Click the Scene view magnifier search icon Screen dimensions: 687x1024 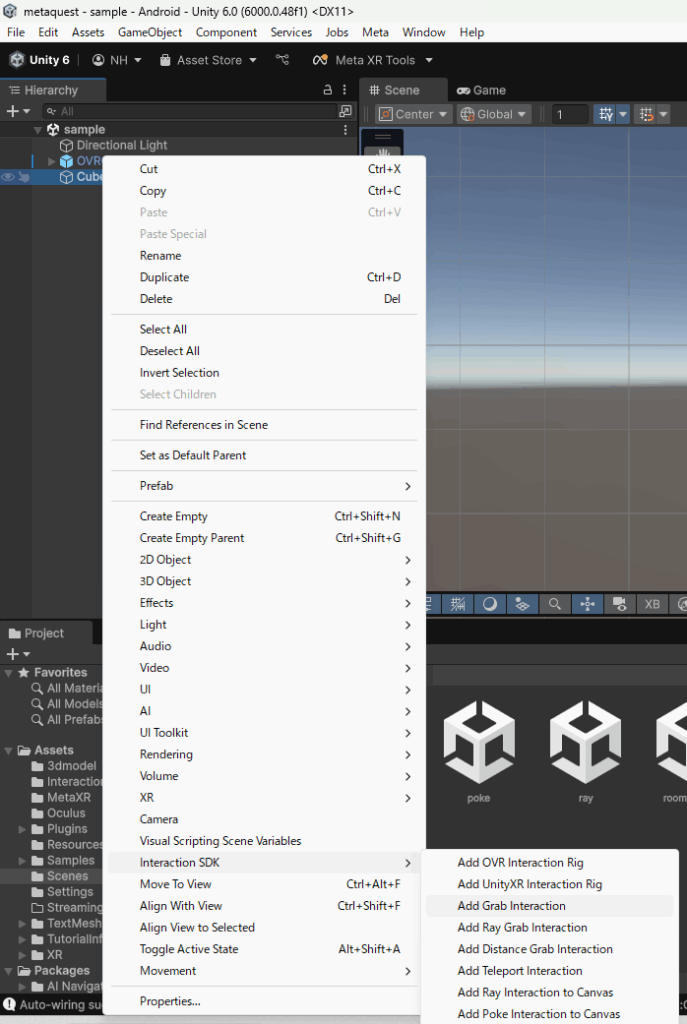pos(554,604)
